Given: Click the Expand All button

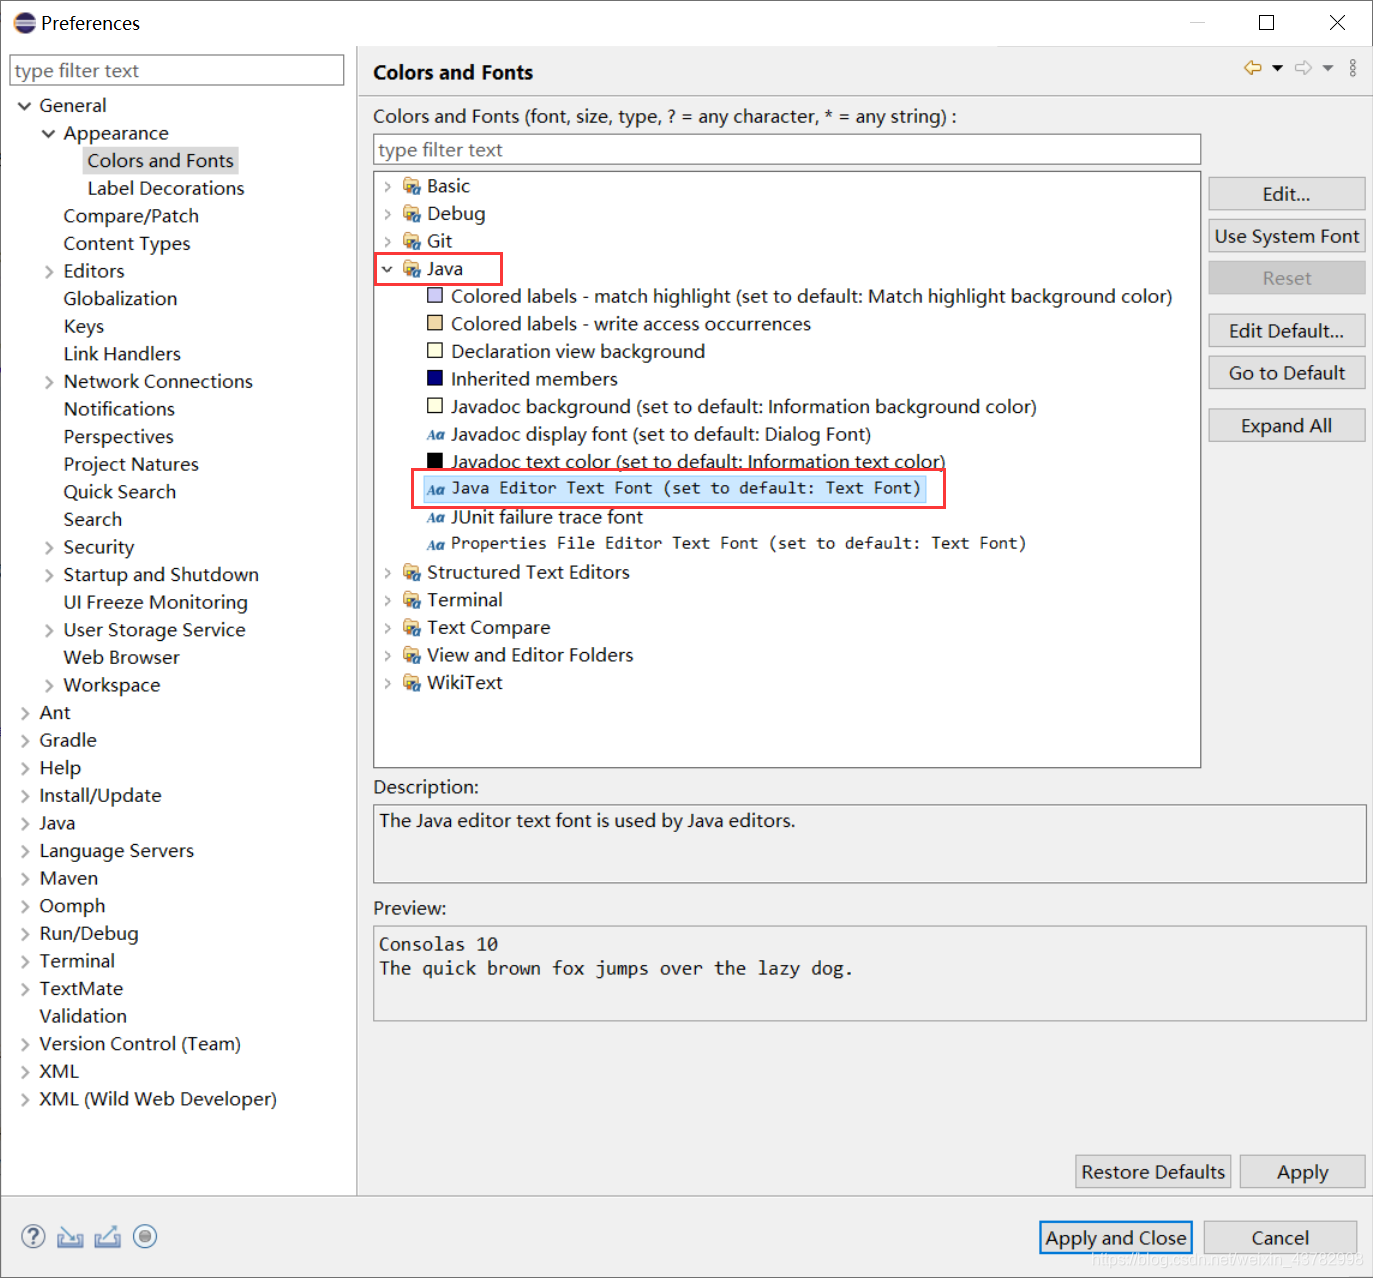Looking at the screenshot, I should click(x=1287, y=426).
